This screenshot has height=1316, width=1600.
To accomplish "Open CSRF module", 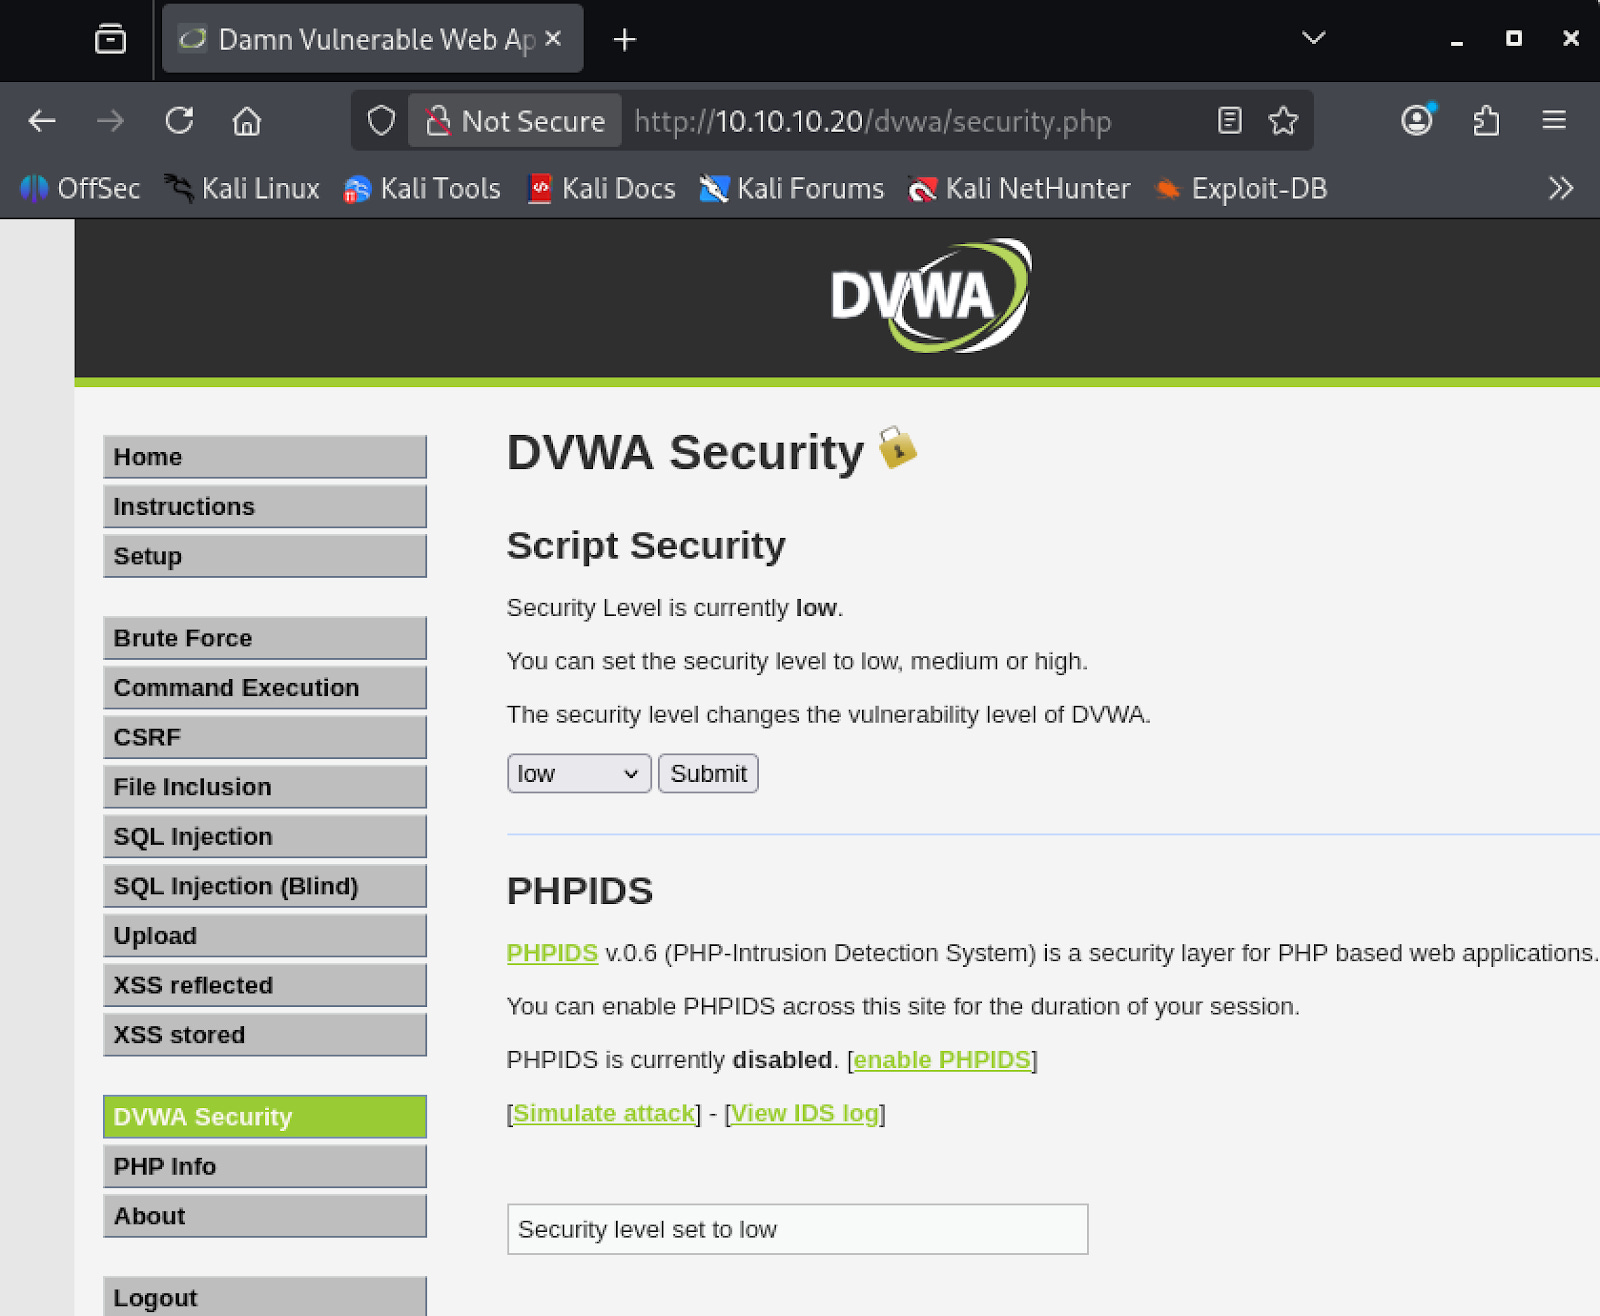I will click(265, 737).
